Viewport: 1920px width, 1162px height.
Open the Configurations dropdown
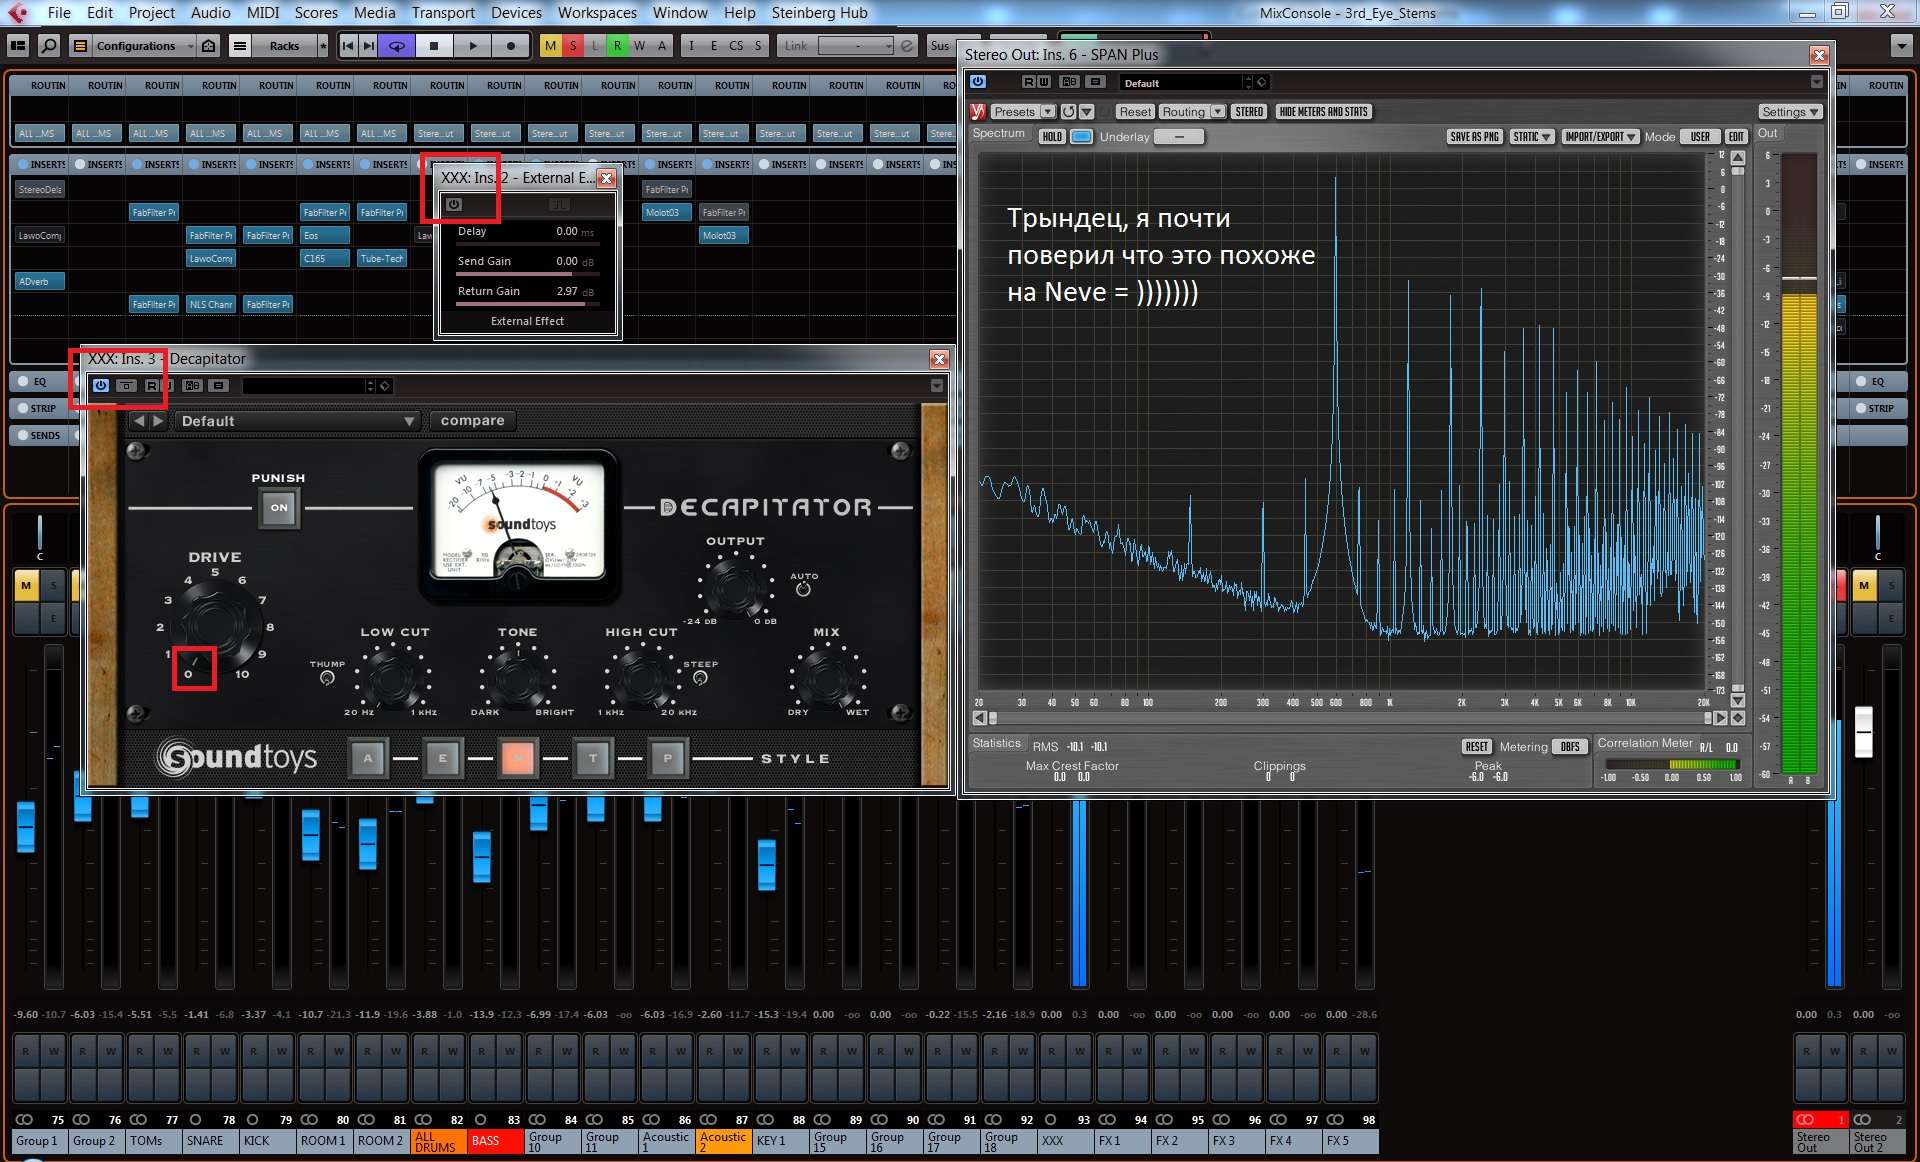pyautogui.click(x=145, y=46)
